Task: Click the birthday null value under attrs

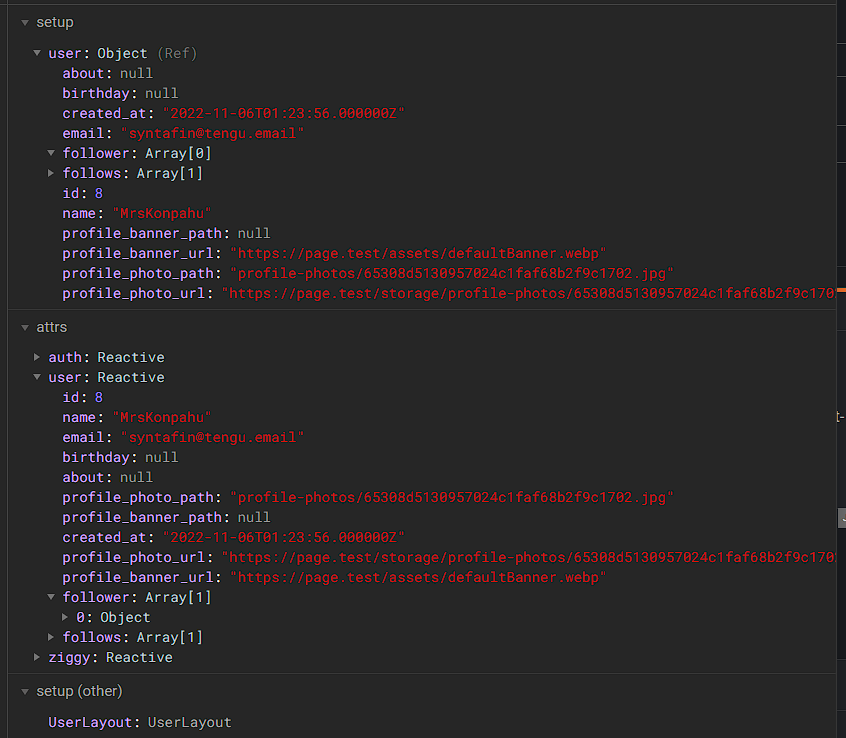Action: tap(161, 457)
